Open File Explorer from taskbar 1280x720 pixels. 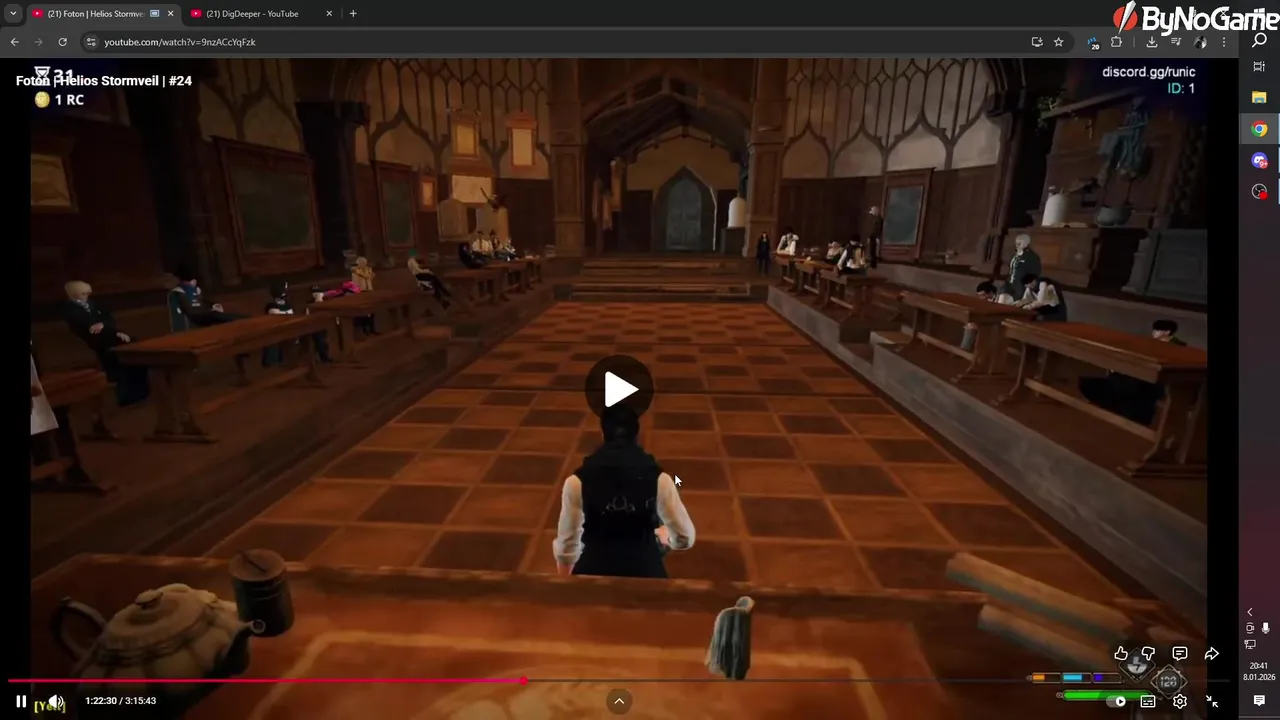coord(1260,98)
